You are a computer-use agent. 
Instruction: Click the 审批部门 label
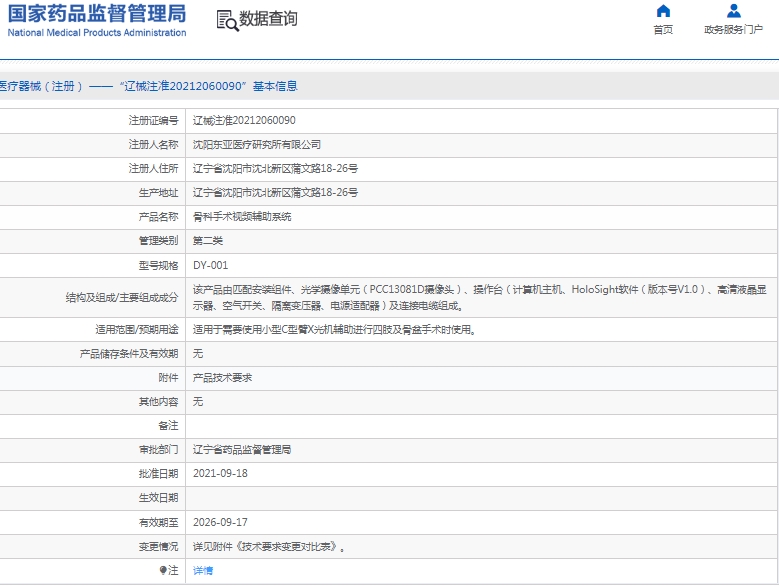coord(158,449)
